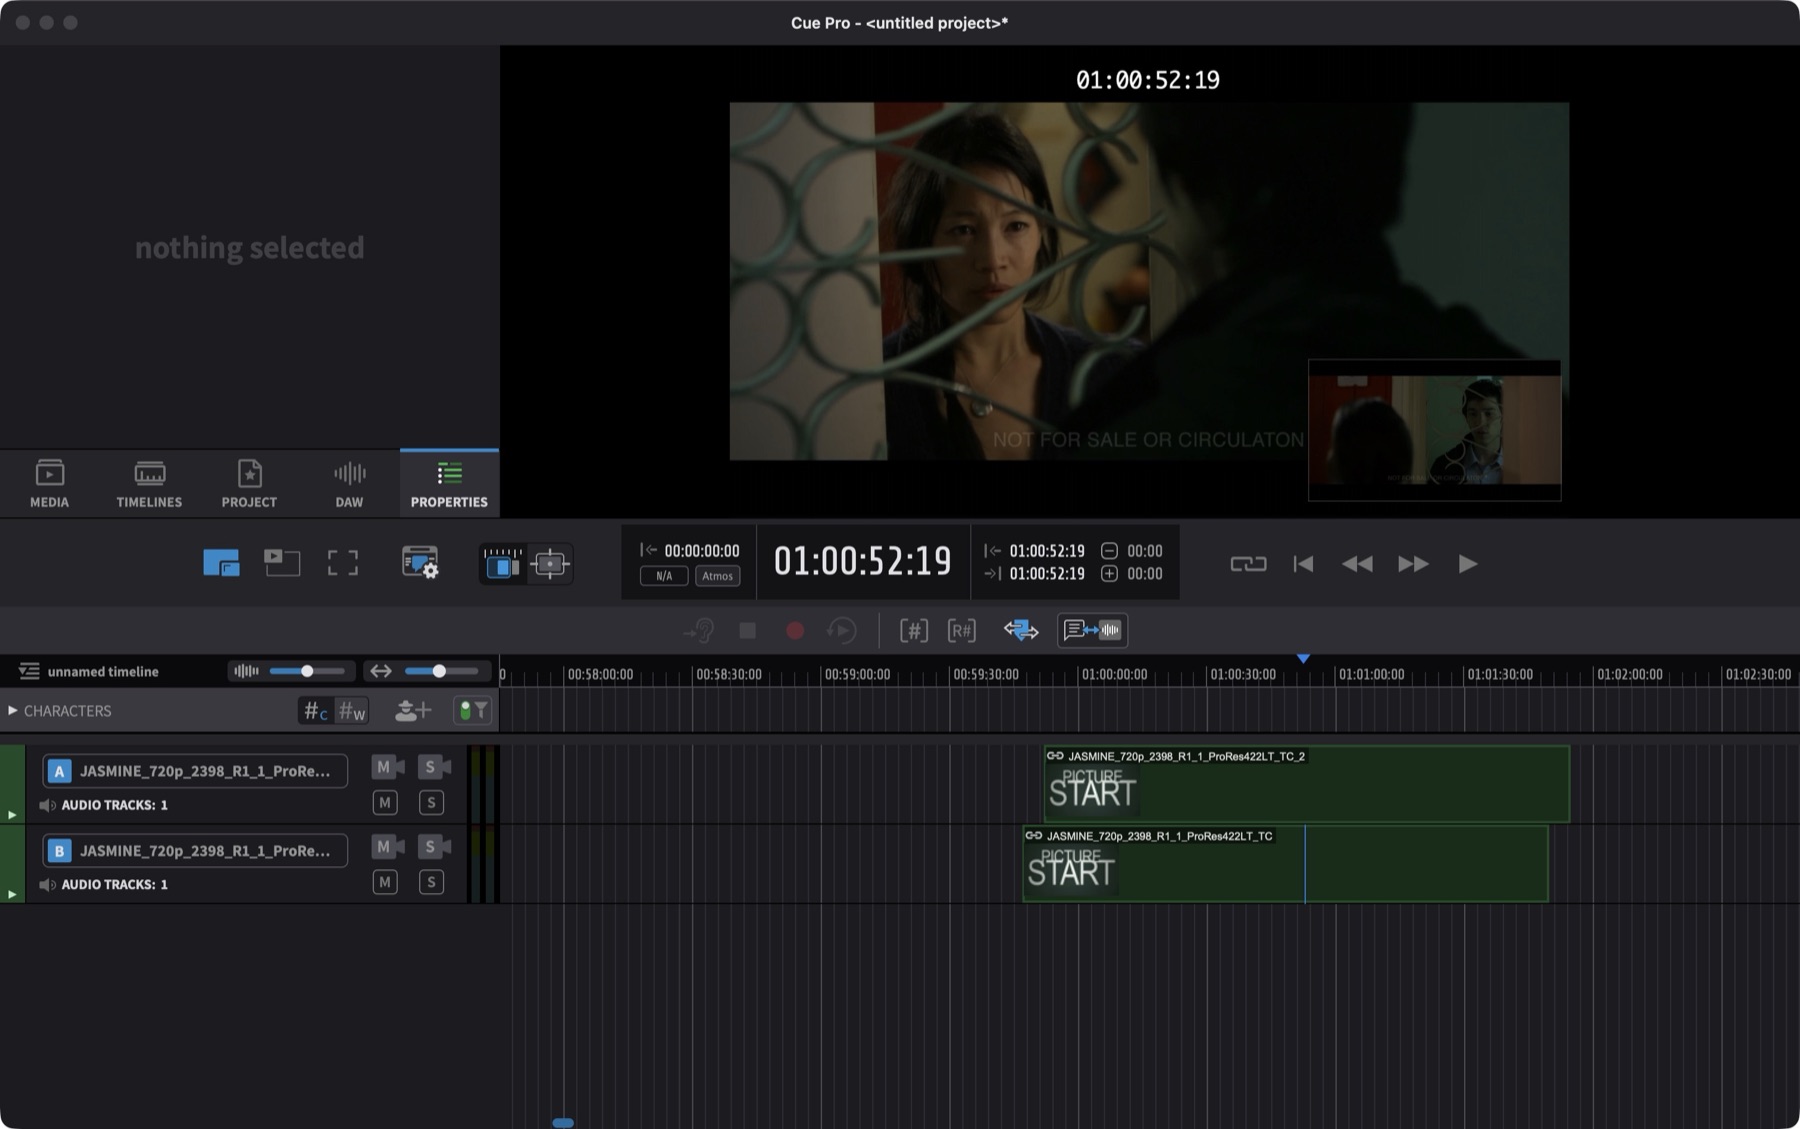Click the 00:00:00:00 start offset field
Viewport: 1800px width, 1129px height.
pos(702,551)
